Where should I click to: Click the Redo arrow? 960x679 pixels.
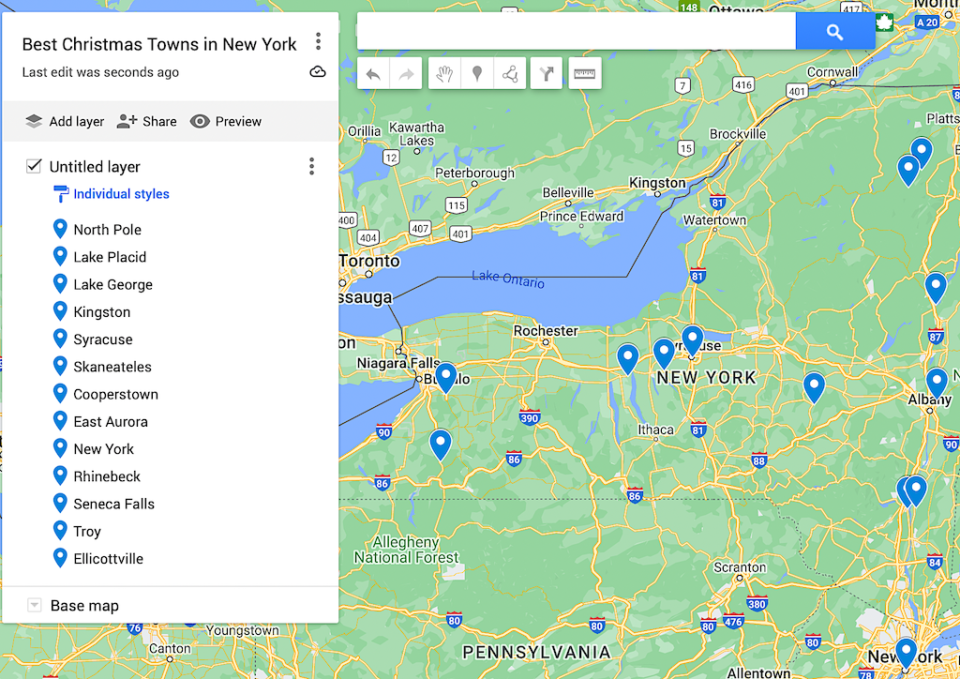tap(404, 73)
